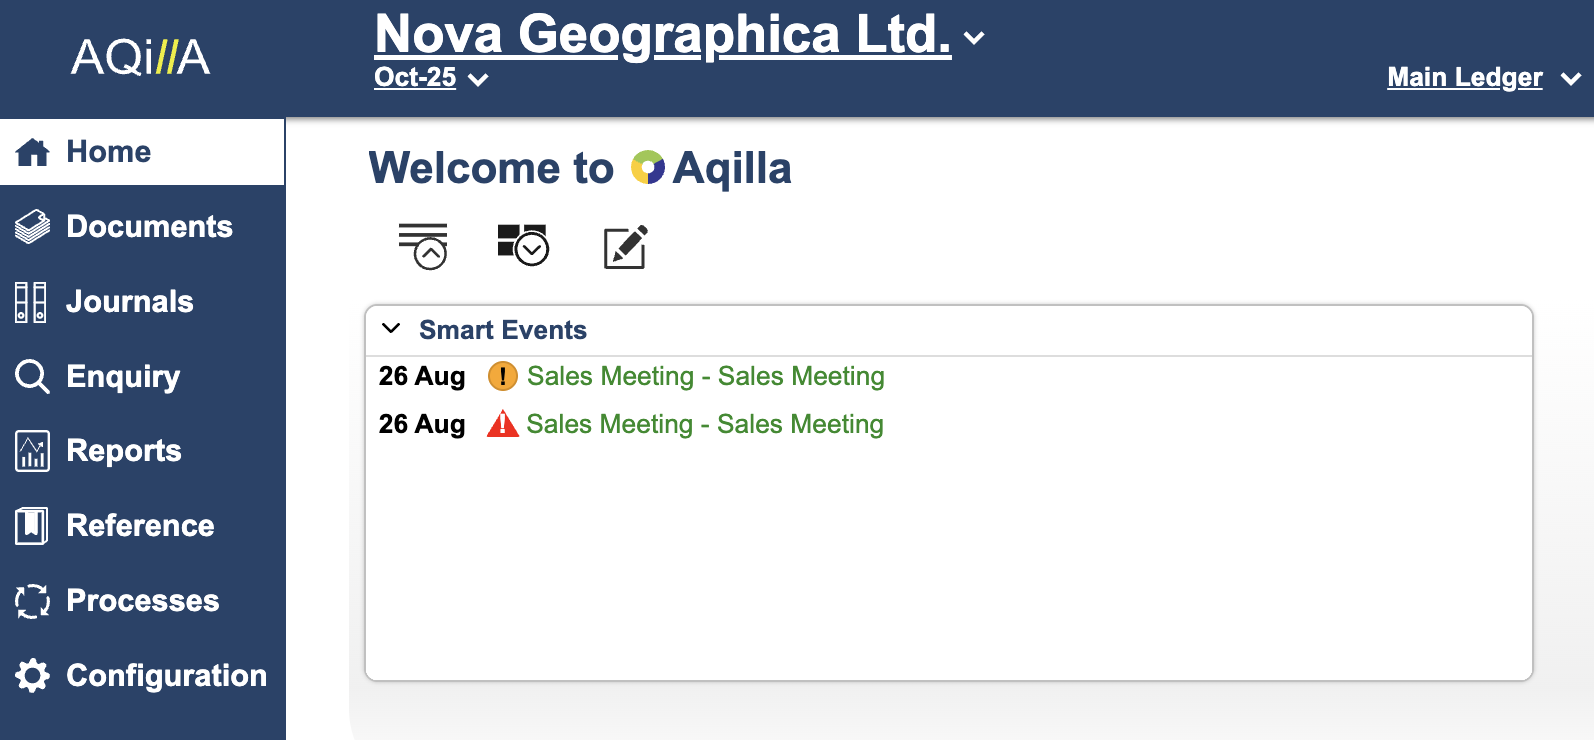Open the second Sales Meeting event link
The image size is (1594, 740).
tap(704, 424)
